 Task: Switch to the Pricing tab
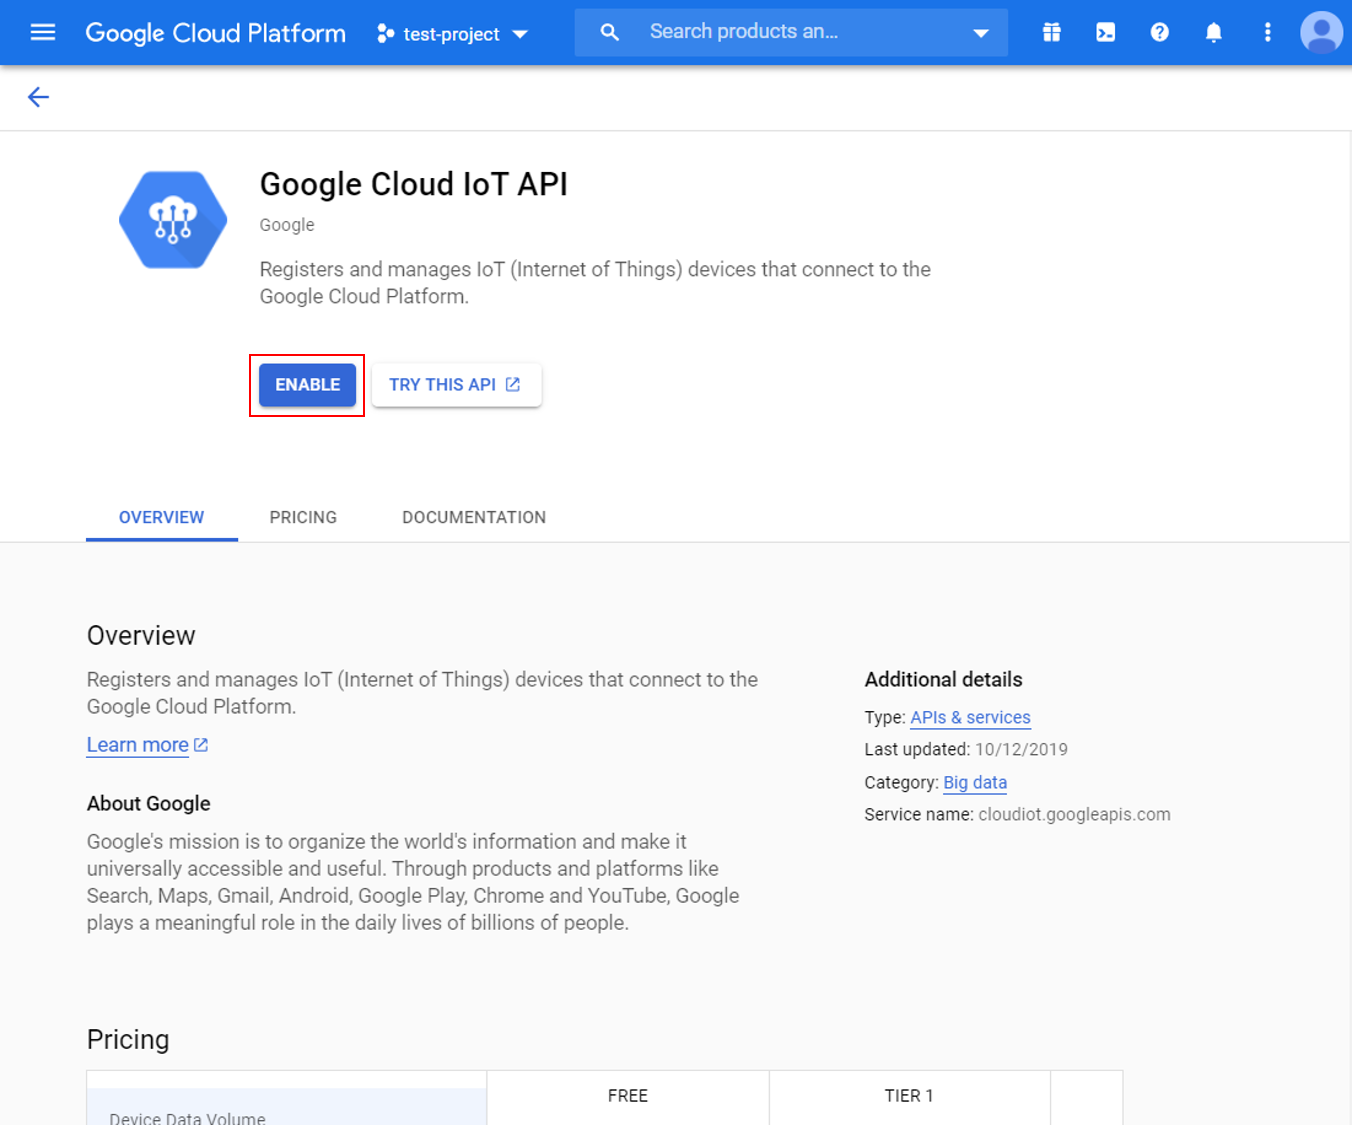(303, 517)
